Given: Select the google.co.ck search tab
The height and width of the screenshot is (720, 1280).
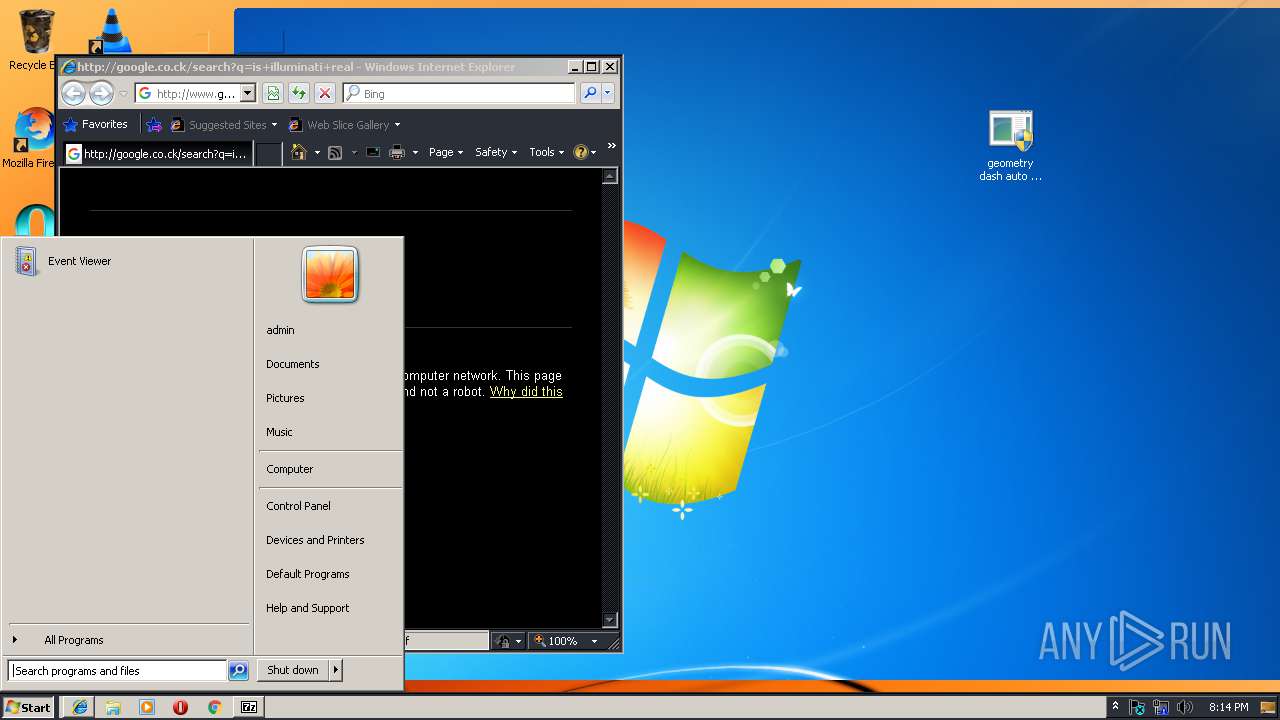Looking at the screenshot, I should coord(157,154).
